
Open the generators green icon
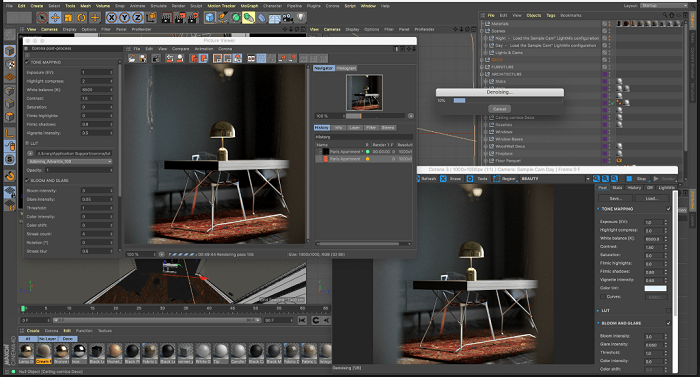tap(236, 17)
